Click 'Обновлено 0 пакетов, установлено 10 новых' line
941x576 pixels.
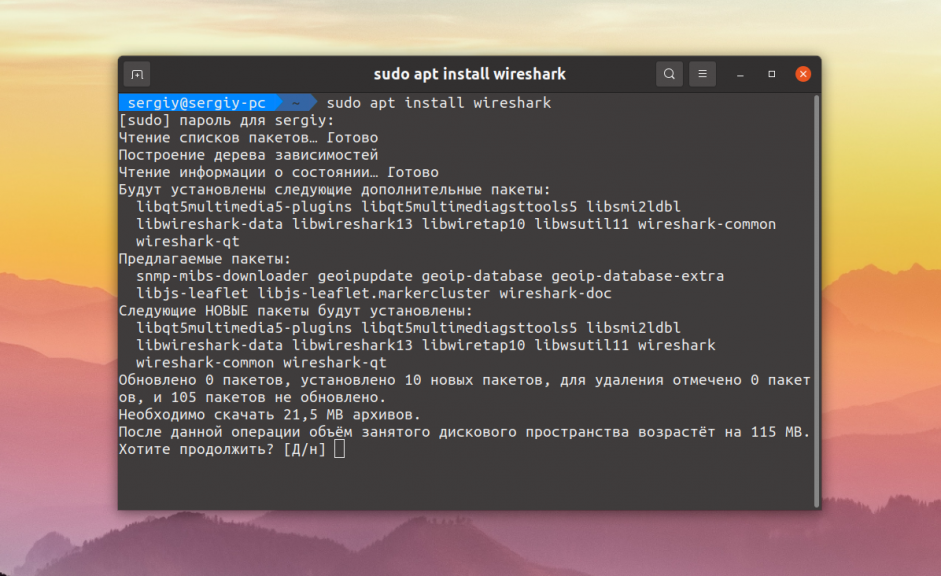(x=464, y=380)
